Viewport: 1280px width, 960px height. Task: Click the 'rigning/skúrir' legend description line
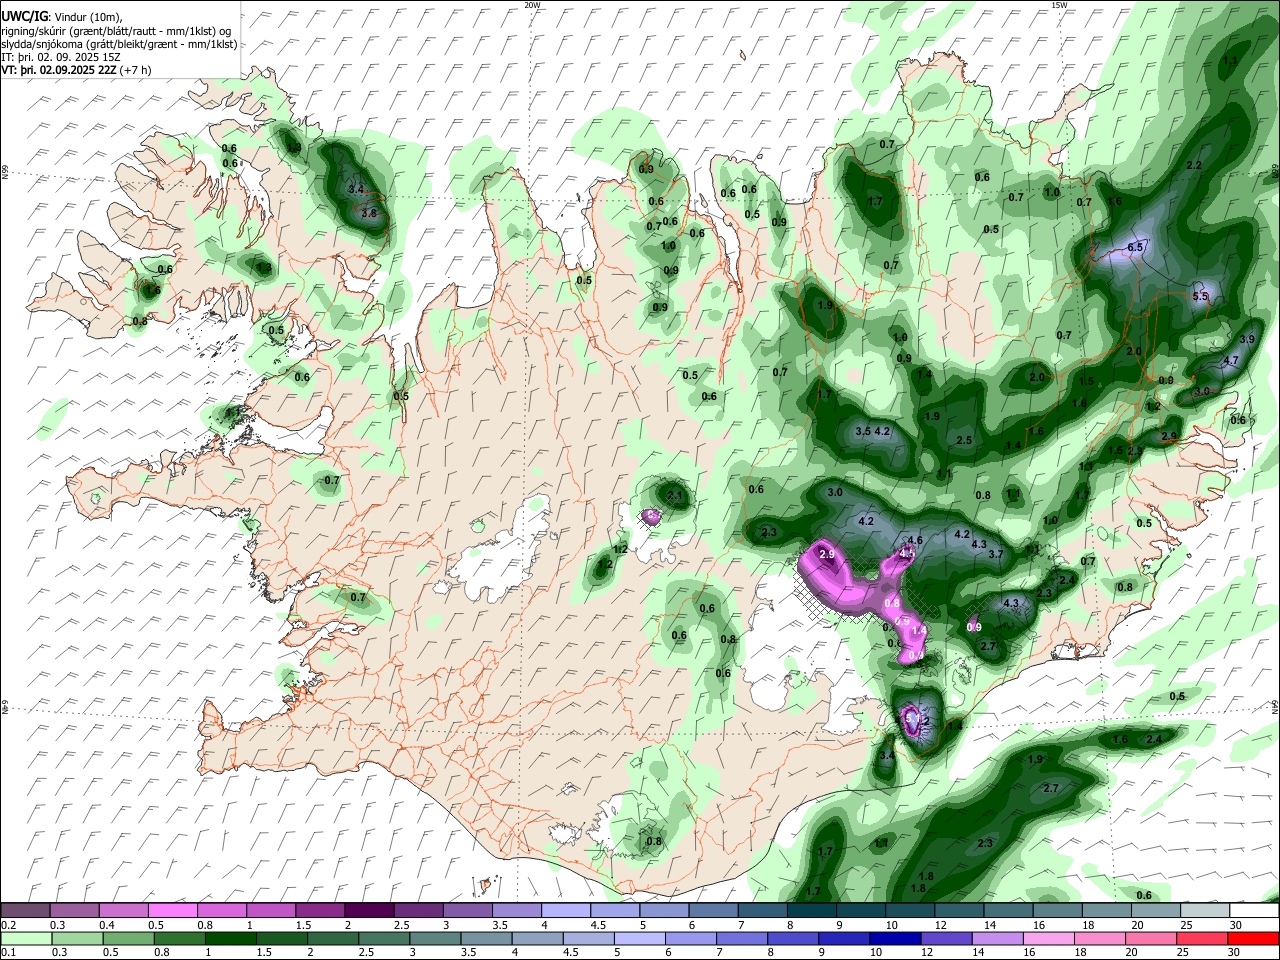116,31
